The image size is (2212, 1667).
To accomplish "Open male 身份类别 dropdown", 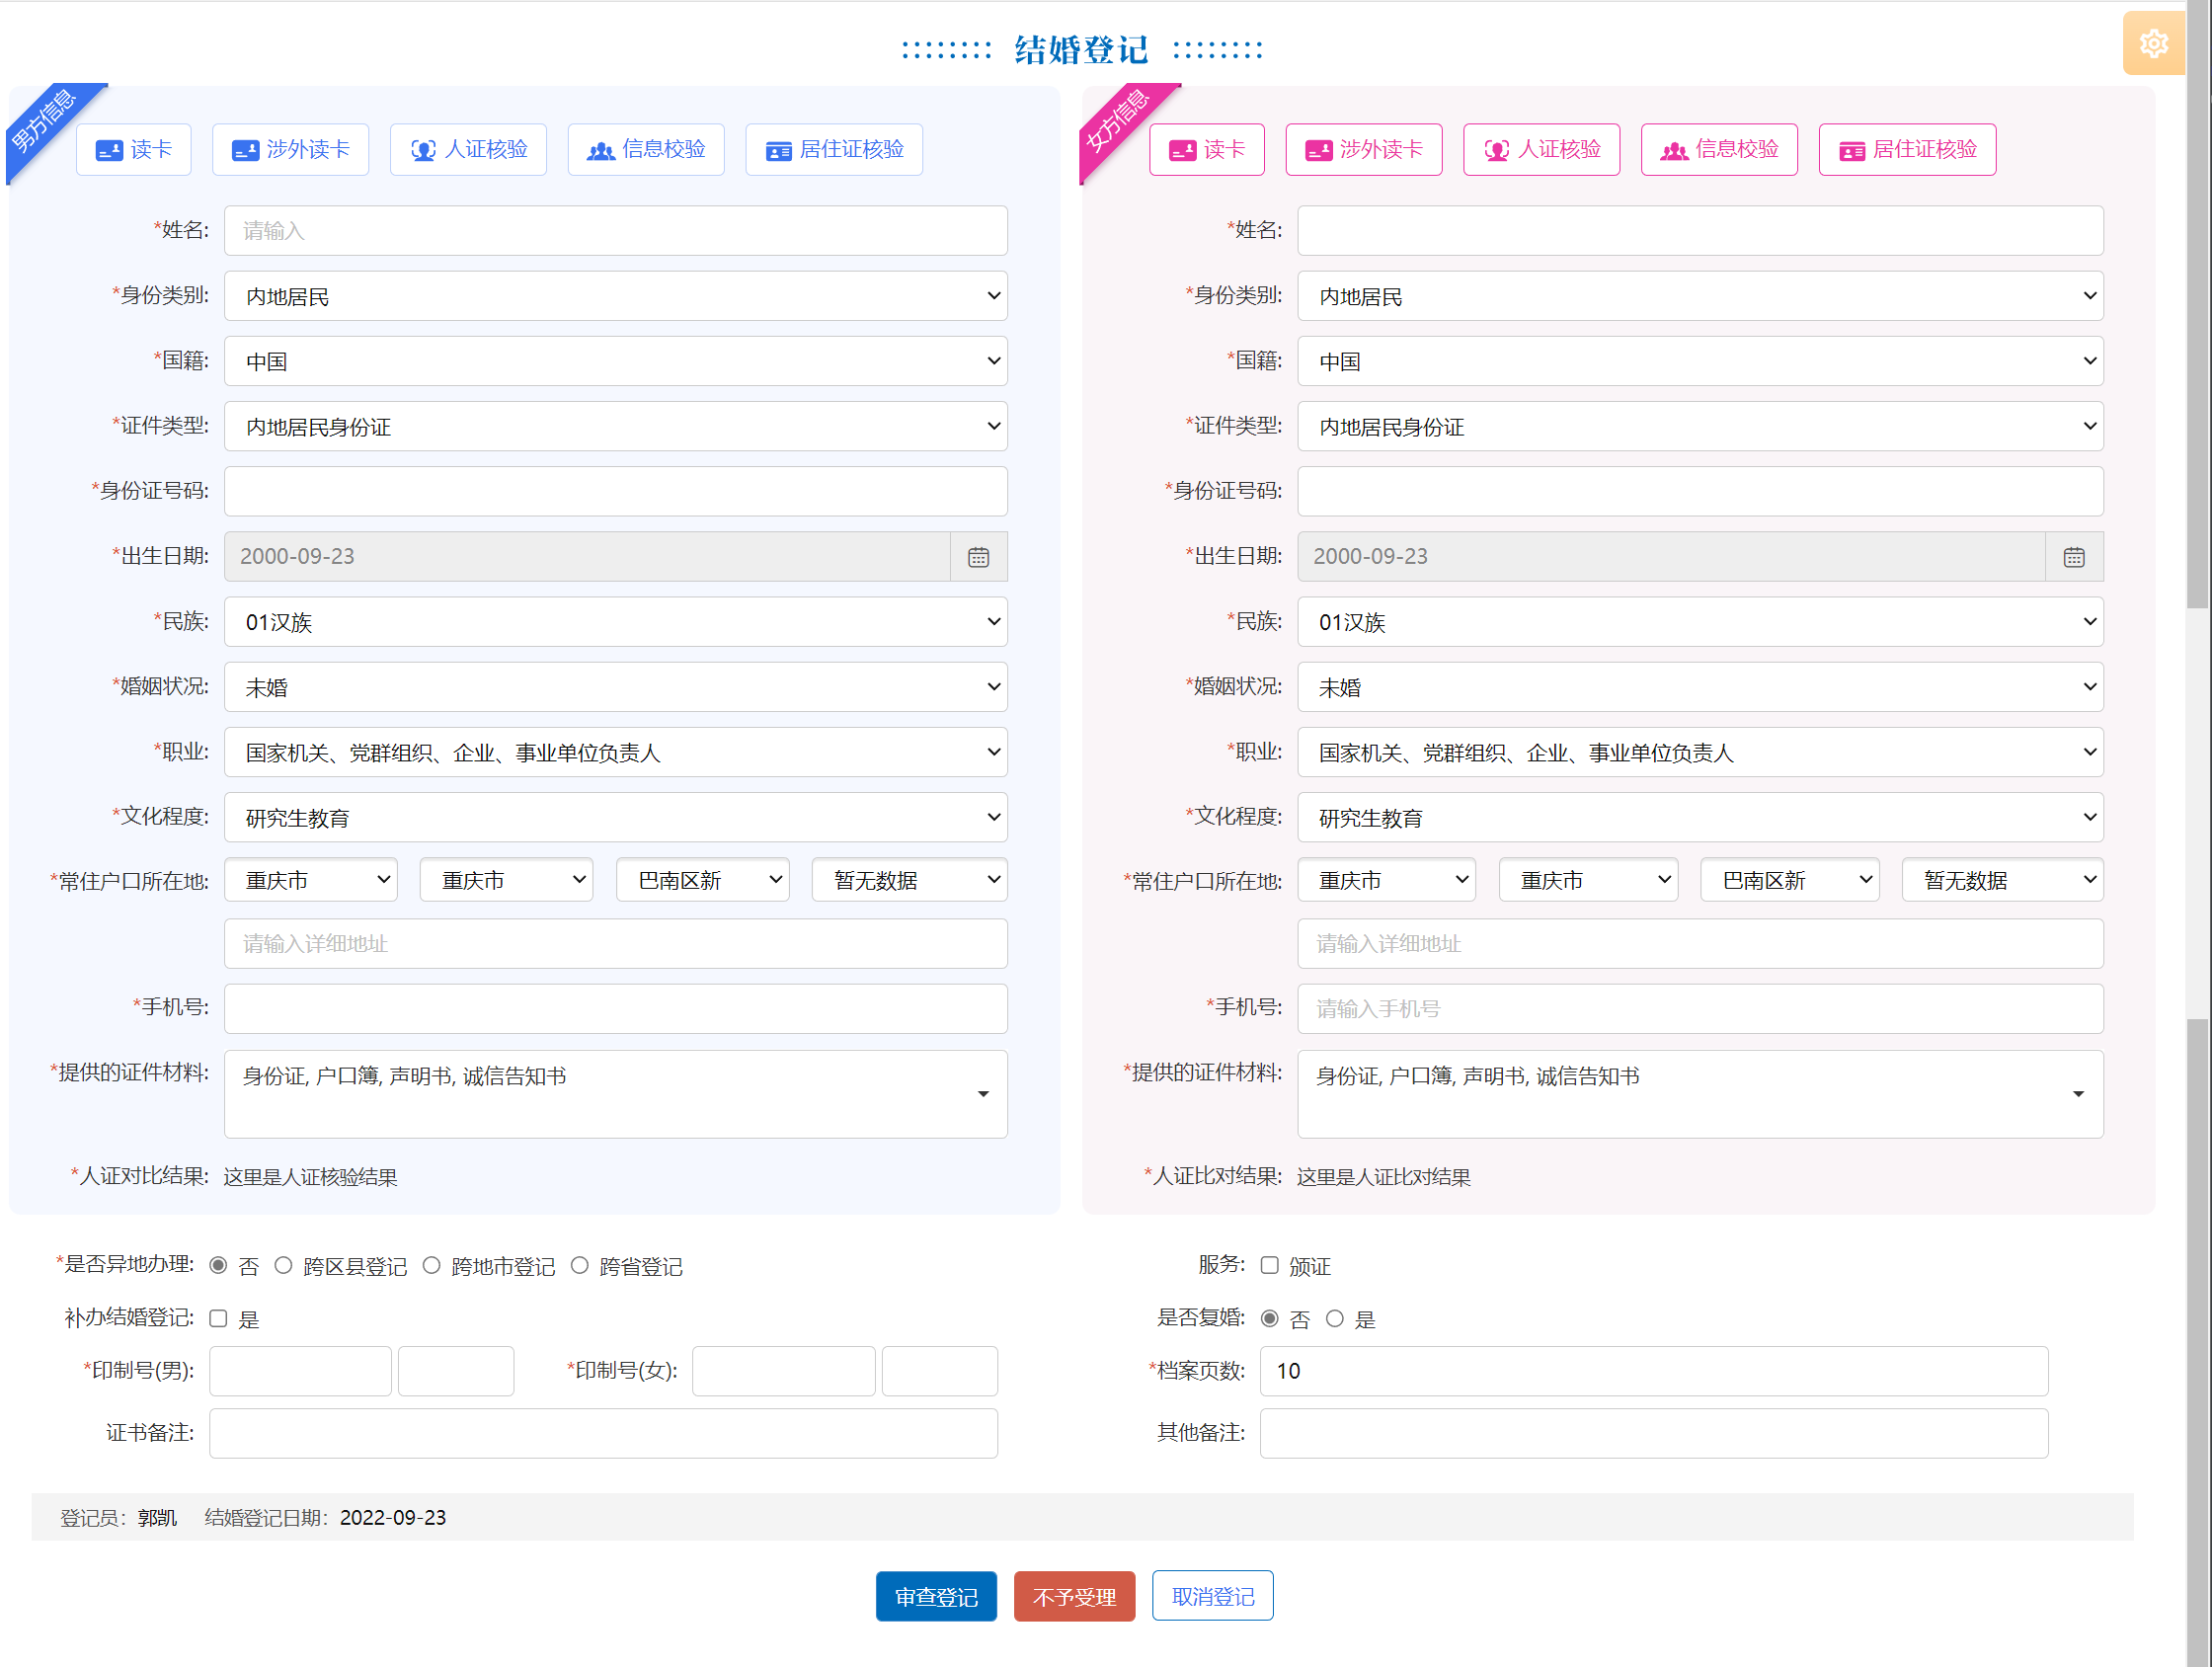I will click(x=616, y=296).
